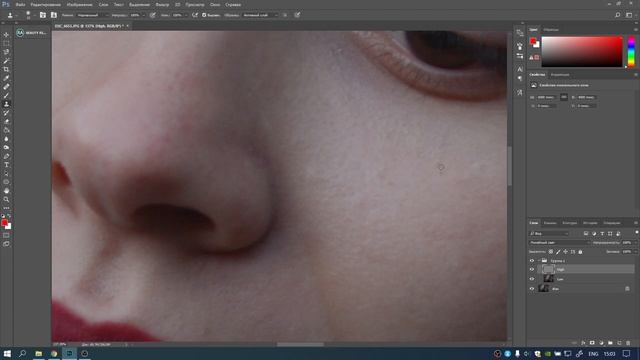Switch to the Коррекция tab

point(560,75)
